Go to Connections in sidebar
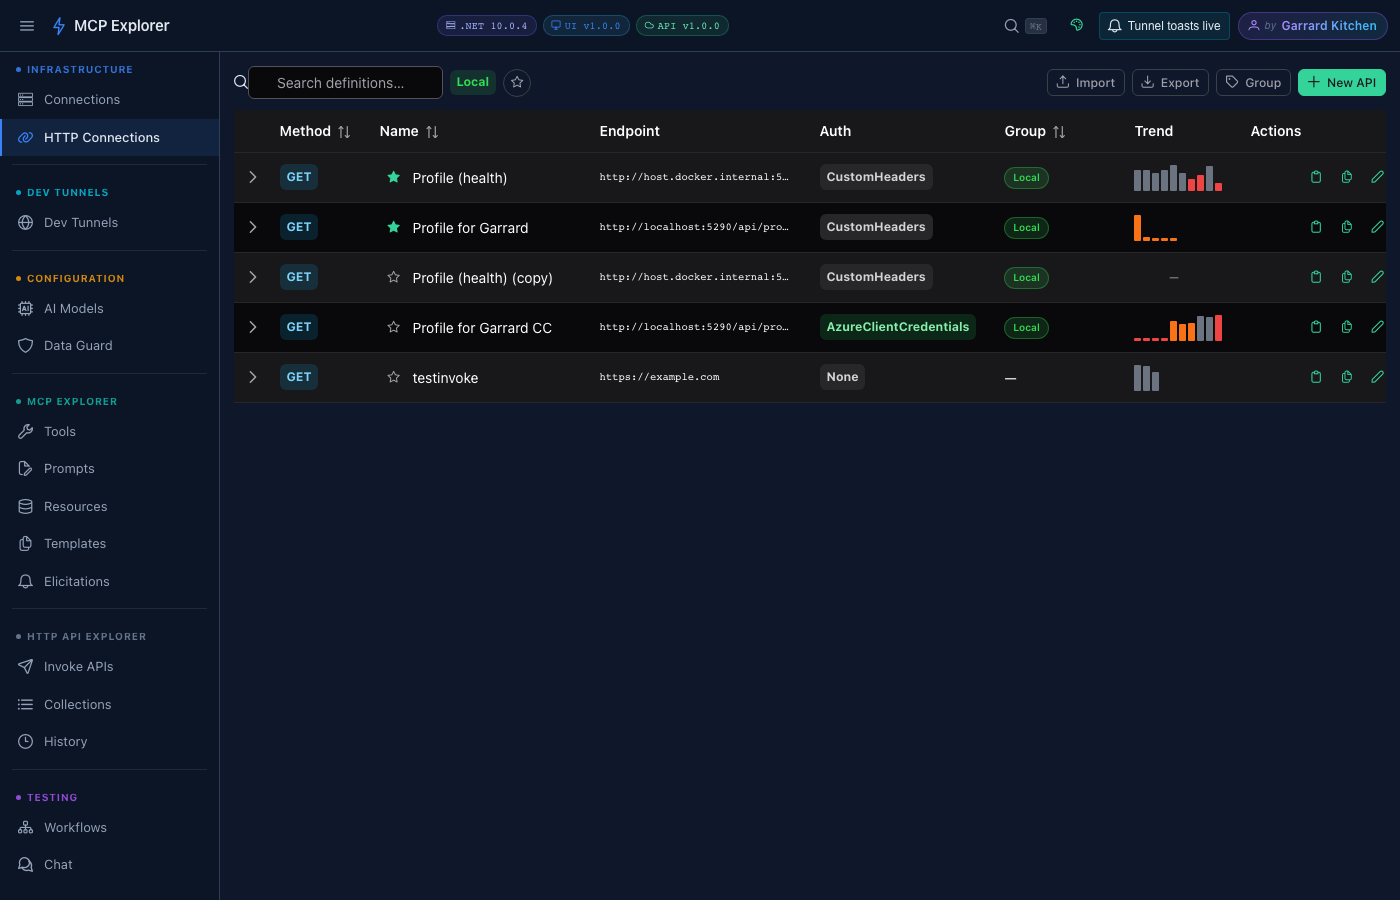Image resolution: width=1400 pixels, height=900 pixels. 109,100
